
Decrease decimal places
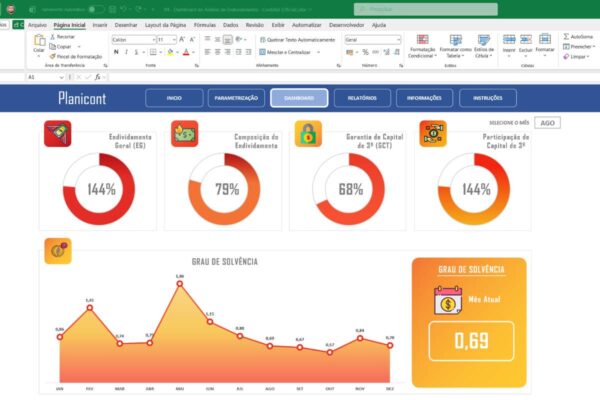(x=397, y=52)
